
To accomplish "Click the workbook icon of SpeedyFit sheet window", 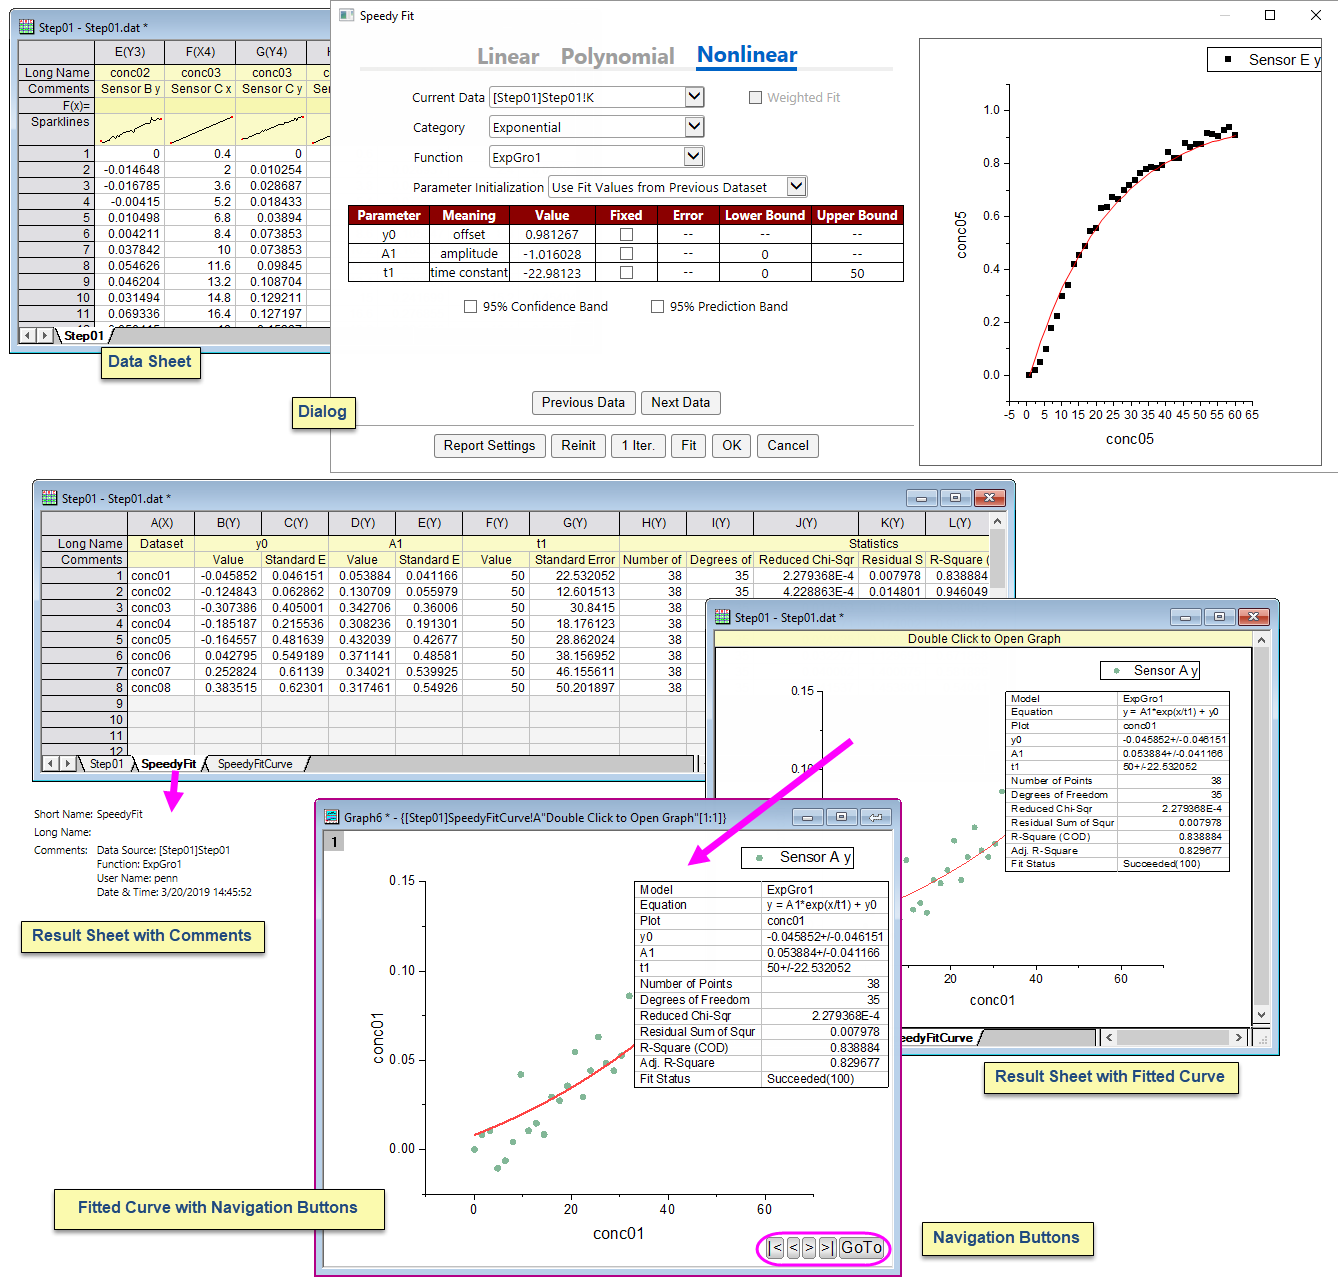I will (49, 498).
